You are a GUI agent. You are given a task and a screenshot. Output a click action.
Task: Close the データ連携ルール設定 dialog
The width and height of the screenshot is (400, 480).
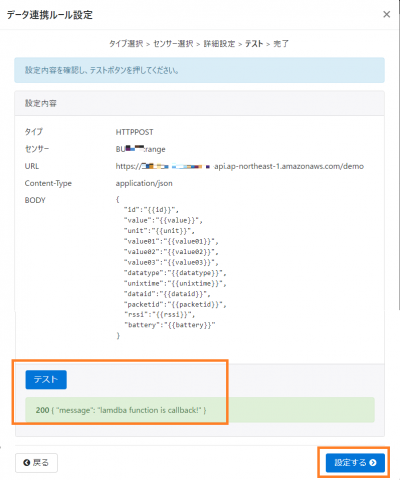(x=386, y=14)
